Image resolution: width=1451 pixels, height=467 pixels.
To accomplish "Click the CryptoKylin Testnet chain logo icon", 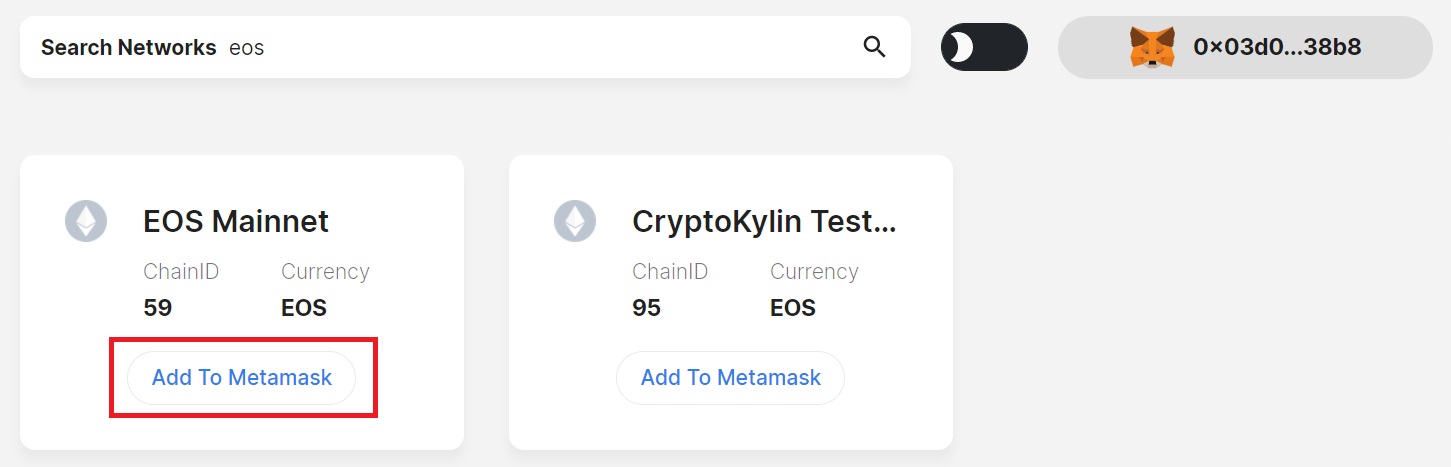I will [x=575, y=221].
